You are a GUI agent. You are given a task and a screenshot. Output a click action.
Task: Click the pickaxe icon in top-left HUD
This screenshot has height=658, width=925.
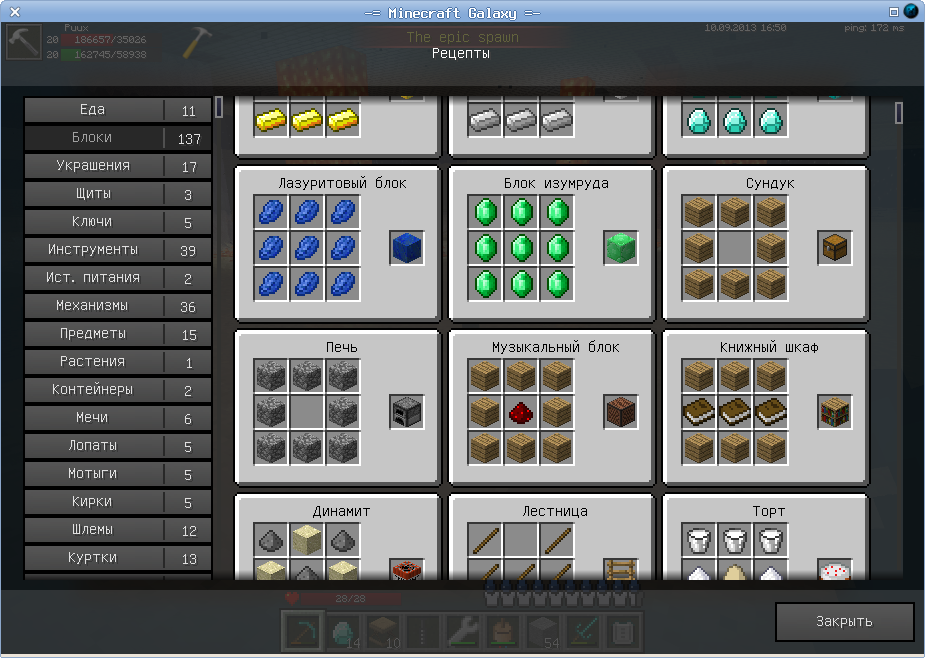pos(24,41)
